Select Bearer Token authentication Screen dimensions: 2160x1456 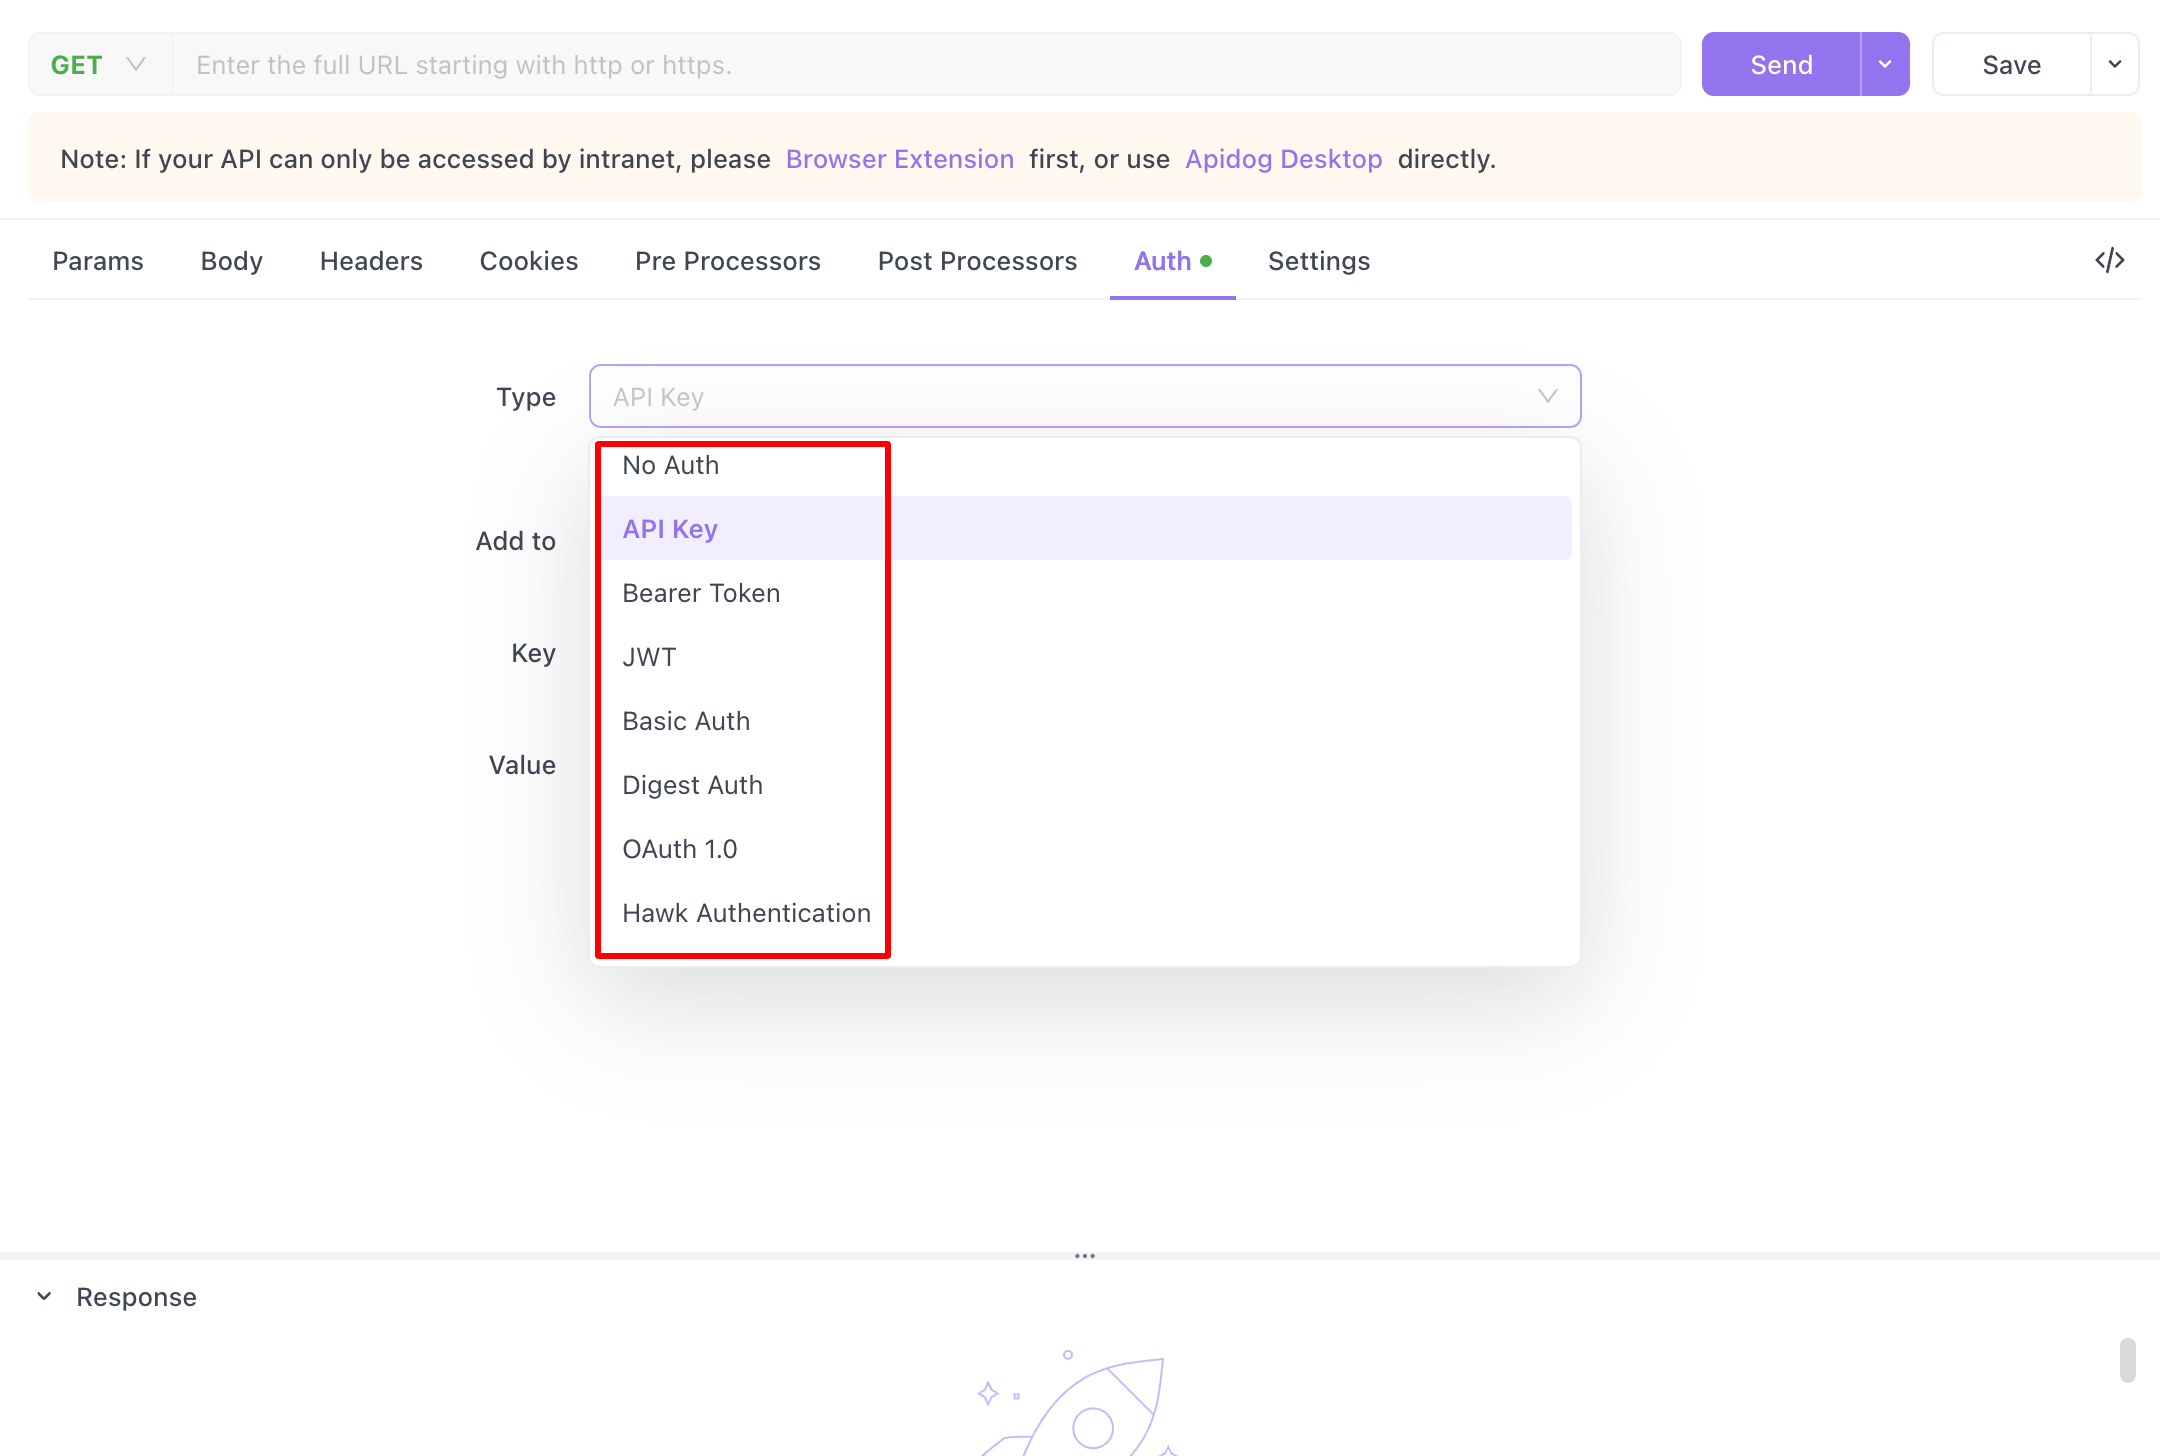(701, 592)
